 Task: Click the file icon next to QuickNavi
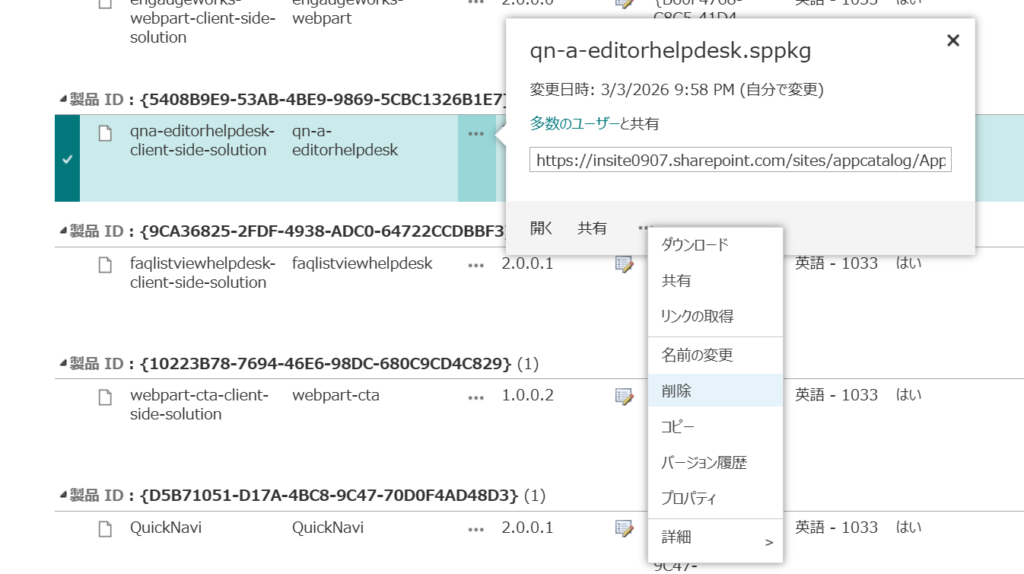[x=105, y=528]
